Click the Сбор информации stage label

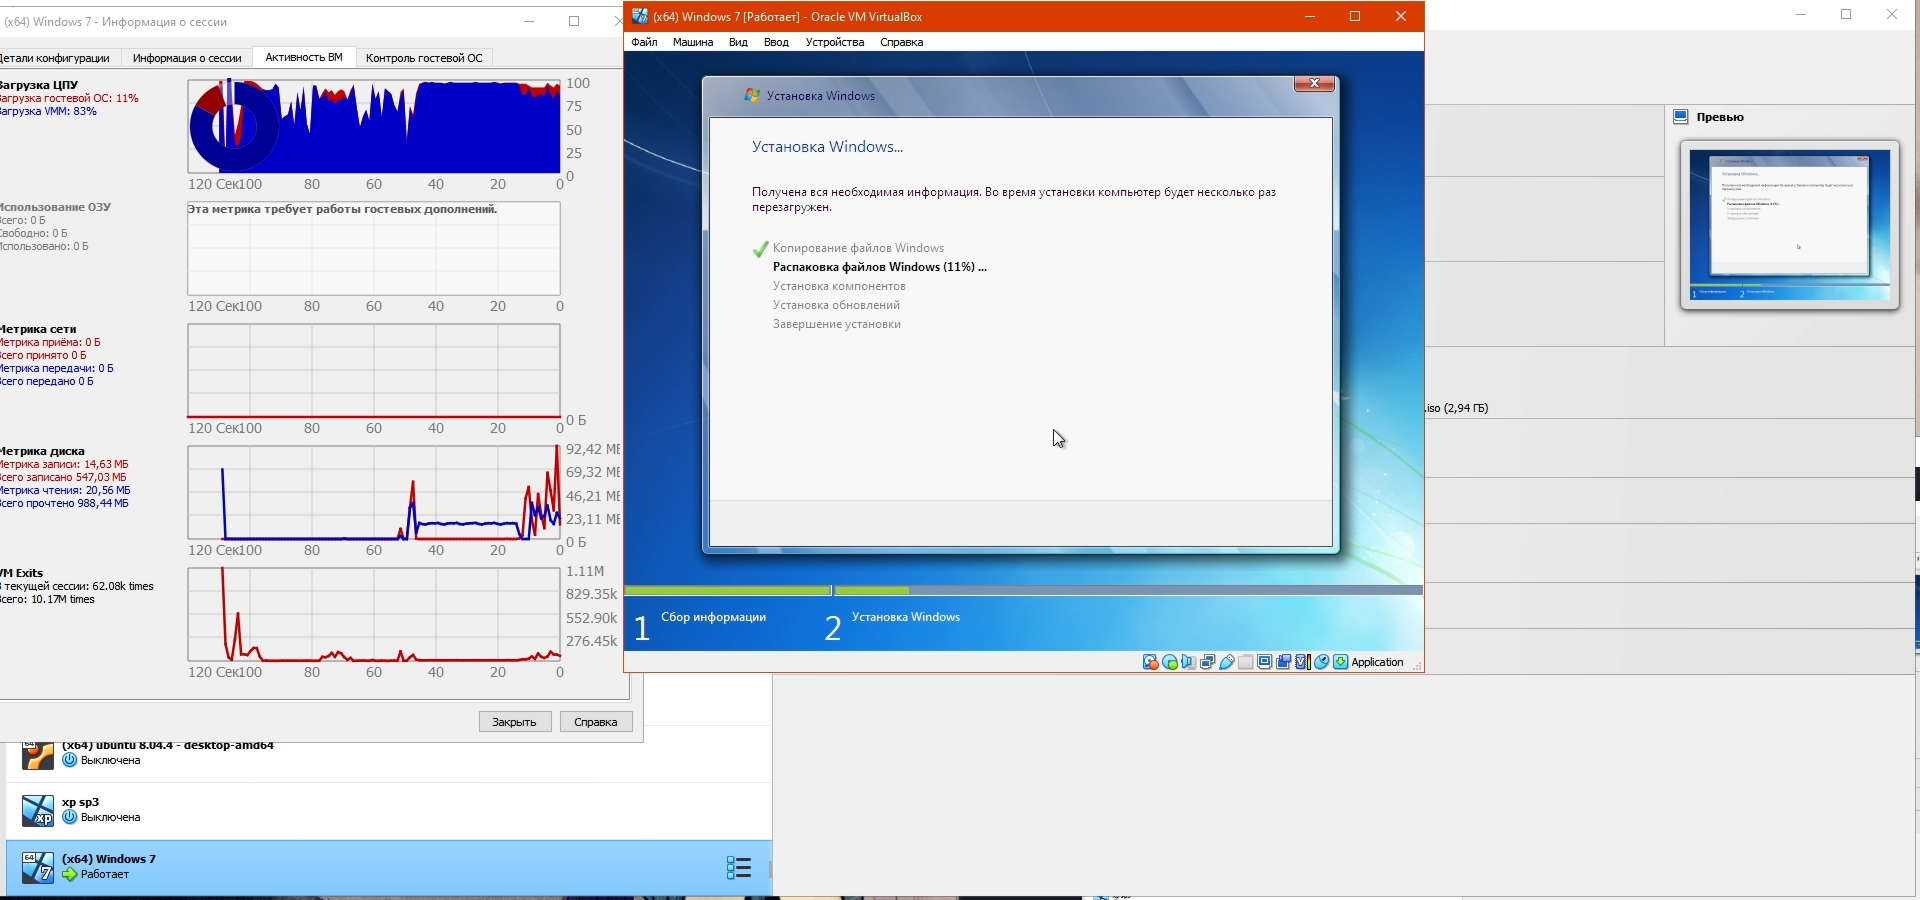(714, 617)
